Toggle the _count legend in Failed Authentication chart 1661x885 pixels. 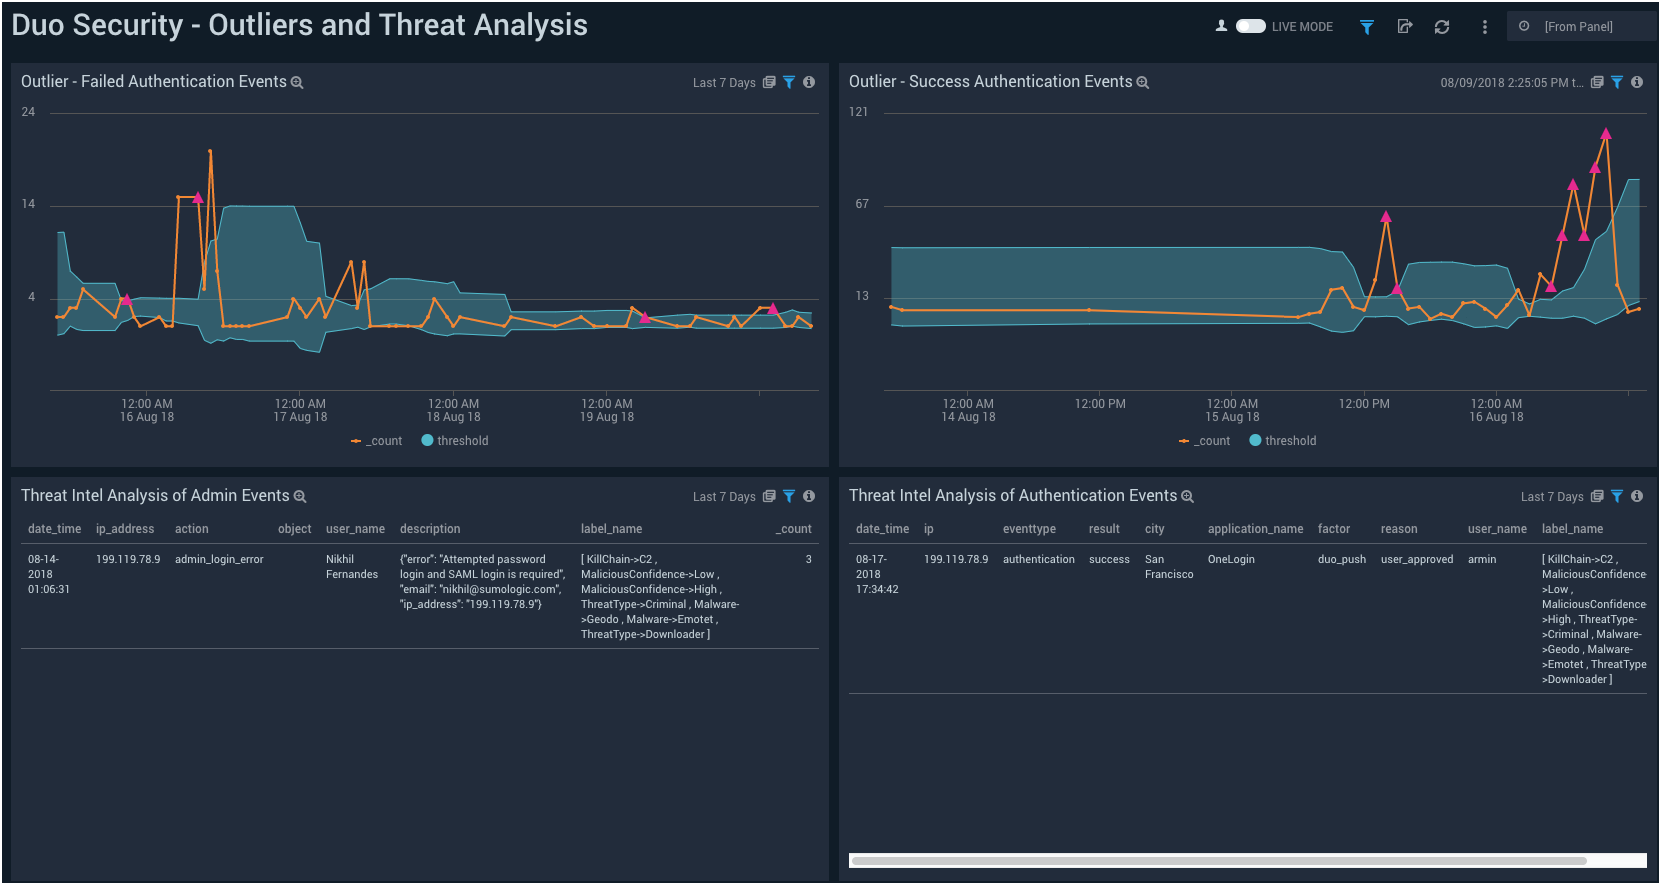point(377,441)
